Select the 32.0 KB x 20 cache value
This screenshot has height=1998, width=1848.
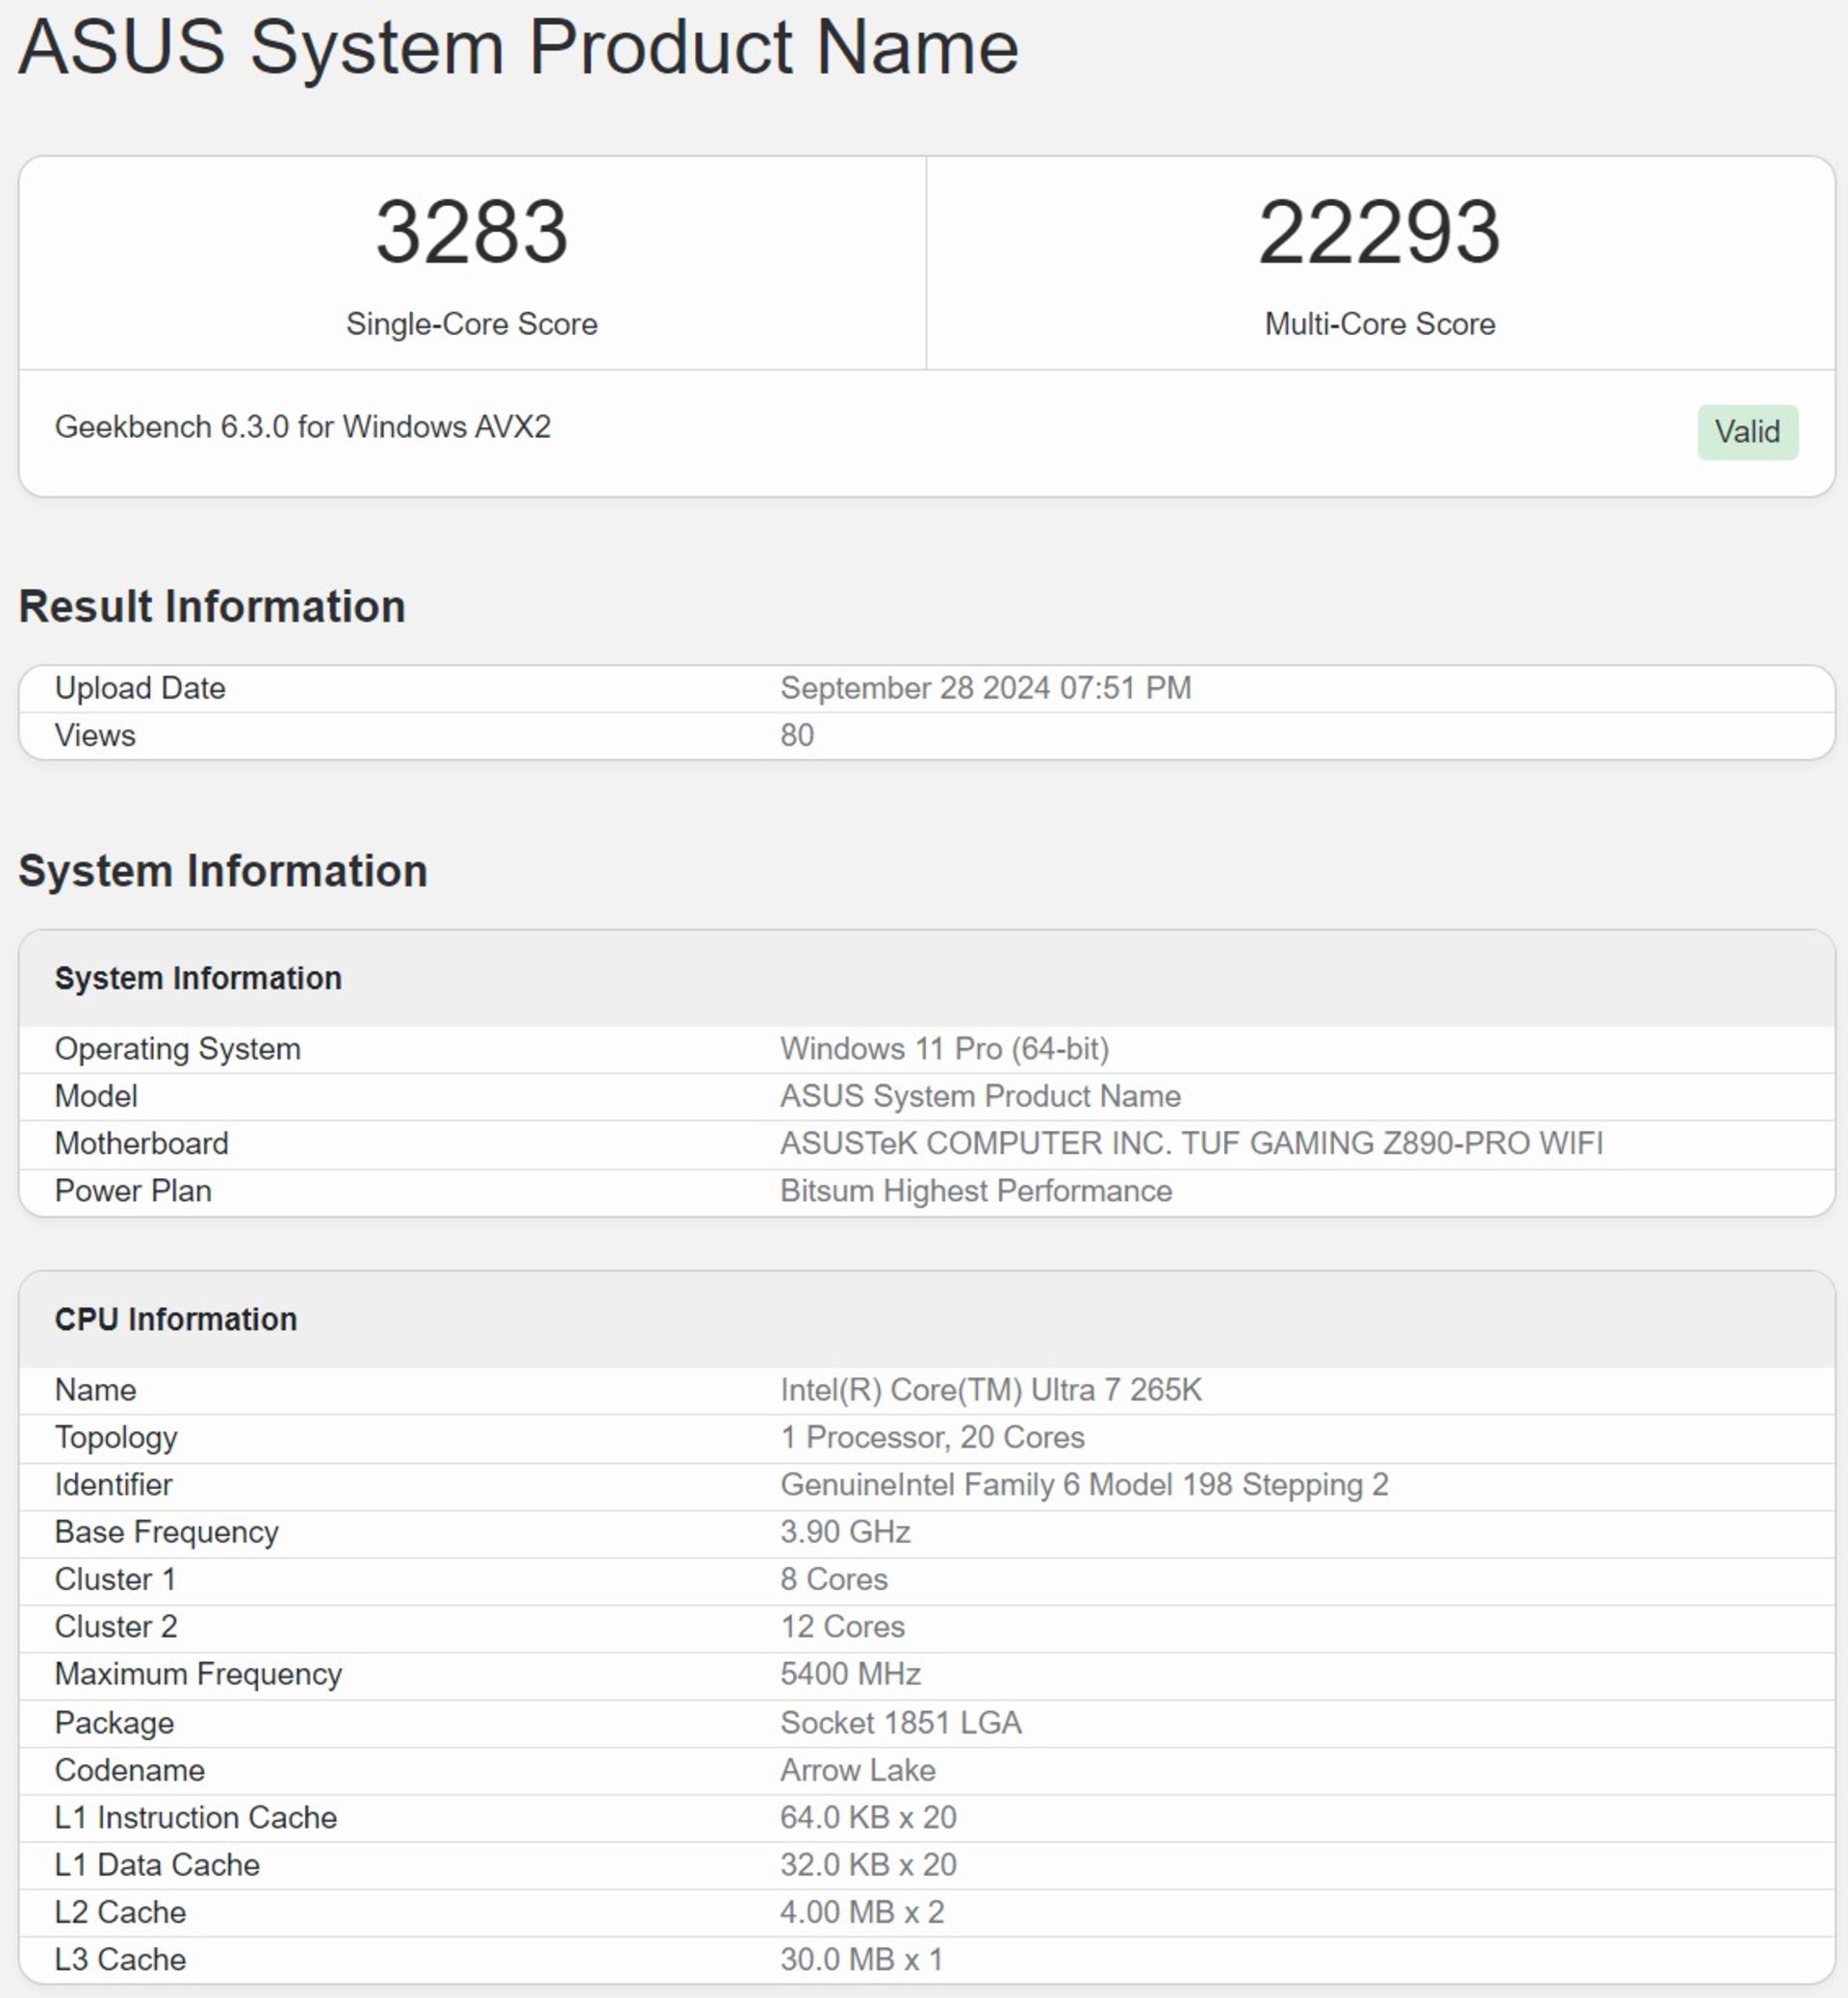[x=868, y=1865]
